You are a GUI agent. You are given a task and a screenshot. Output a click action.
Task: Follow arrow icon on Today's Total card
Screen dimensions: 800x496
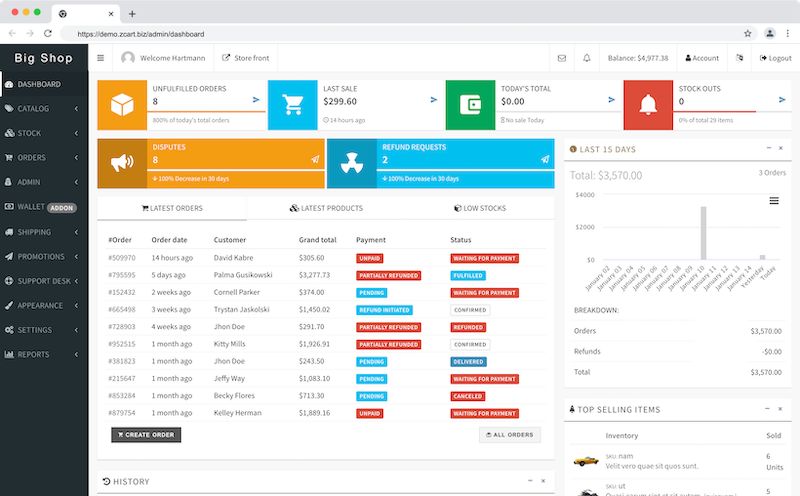pyautogui.click(x=612, y=100)
